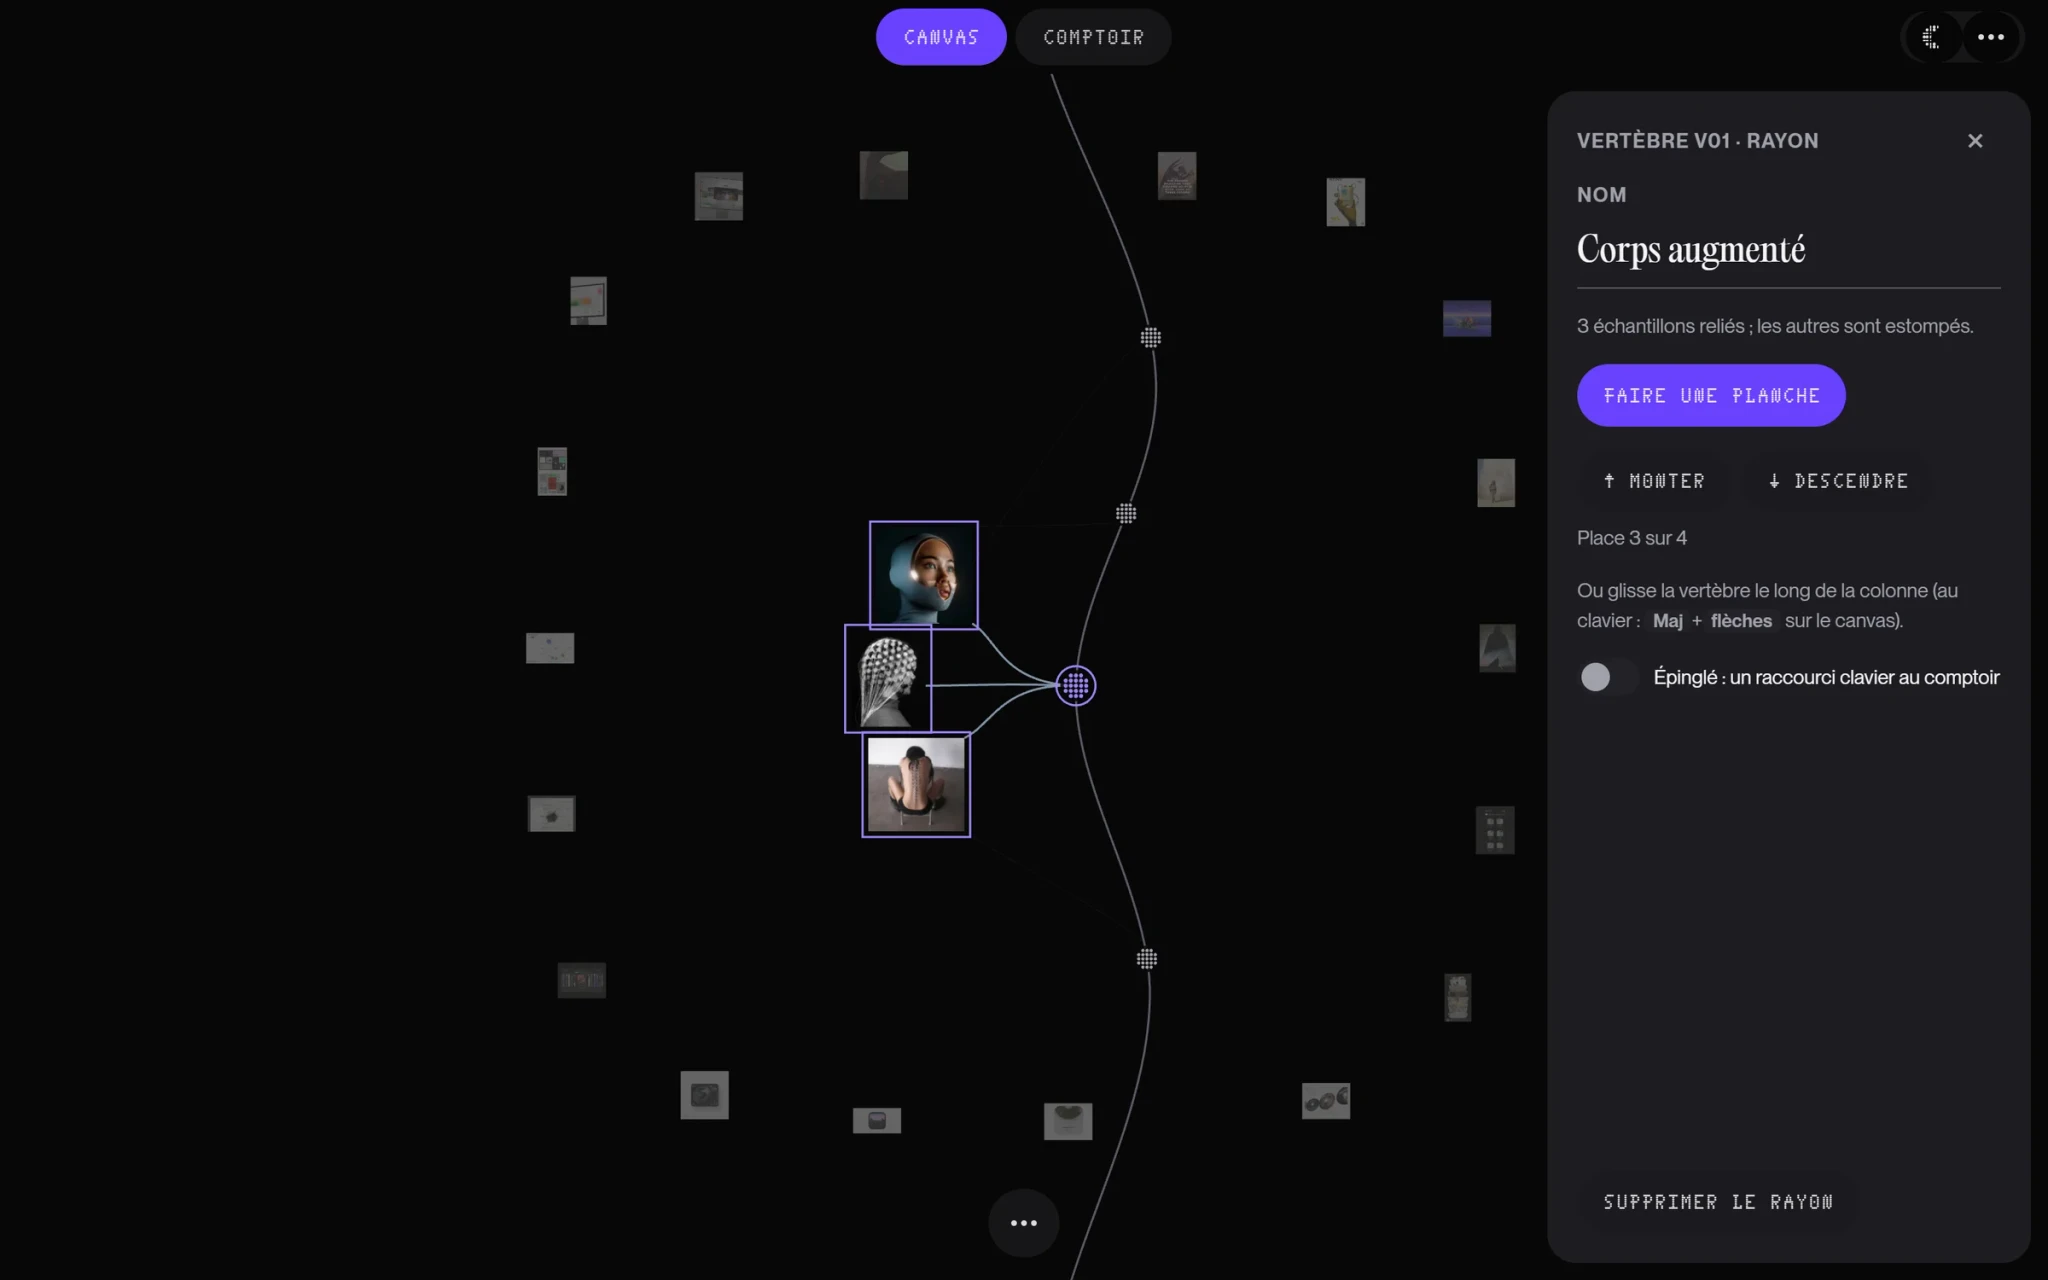Select the topmost vertebra node on spine
The width and height of the screenshot is (2048, 1280).
coord(1151,338)
